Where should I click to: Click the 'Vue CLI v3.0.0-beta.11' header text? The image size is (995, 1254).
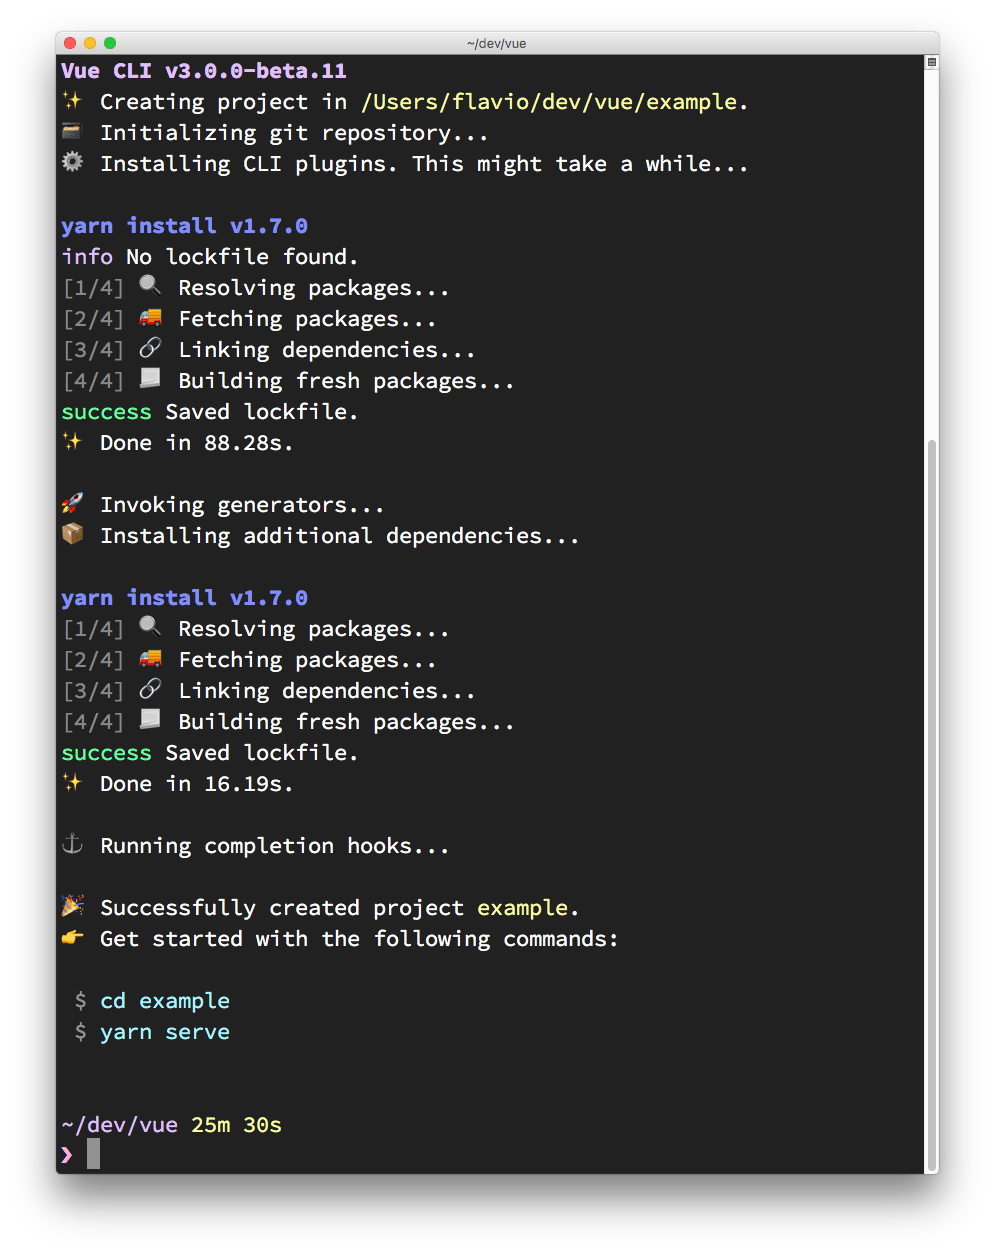pos(204,71)
